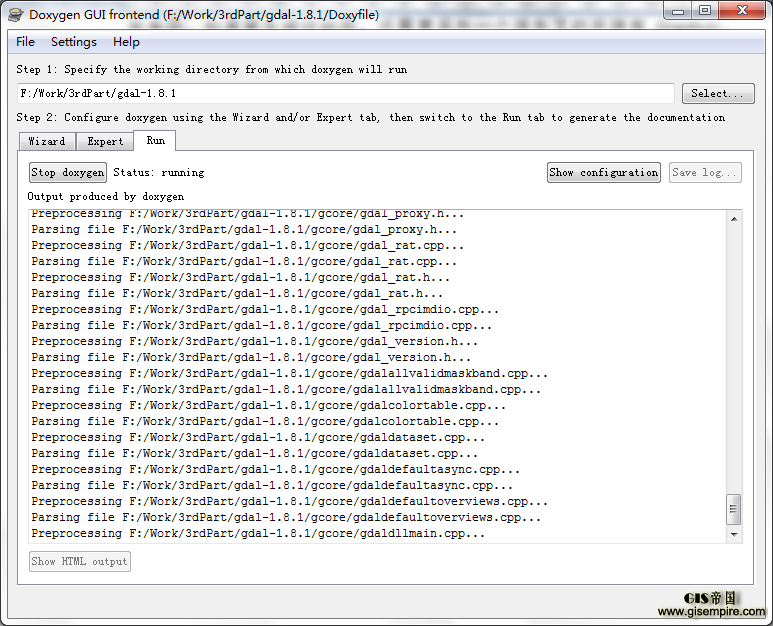Click log line 'Parsing file ...gdaldefaultoverviews.cpp'

[x=286, y=518]
